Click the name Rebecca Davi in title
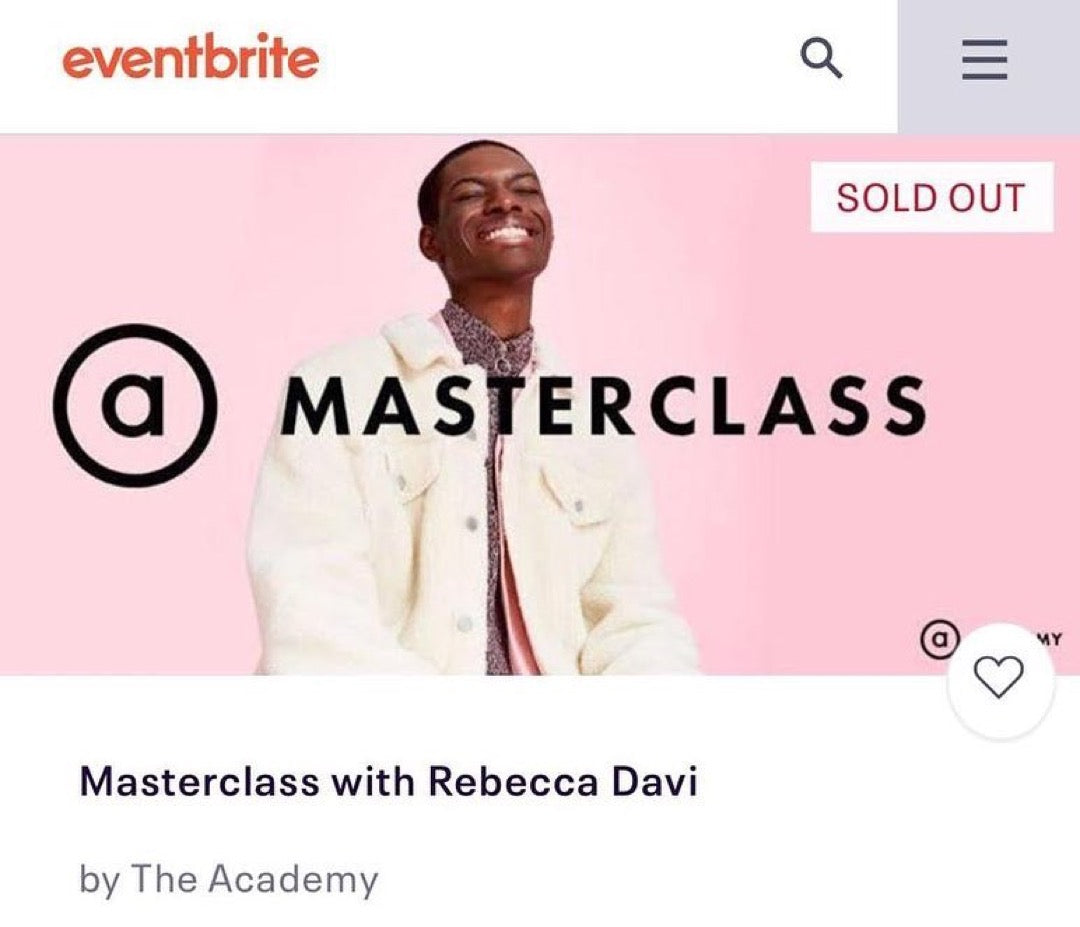1080x927 pixels. click(x=563, y=781)
